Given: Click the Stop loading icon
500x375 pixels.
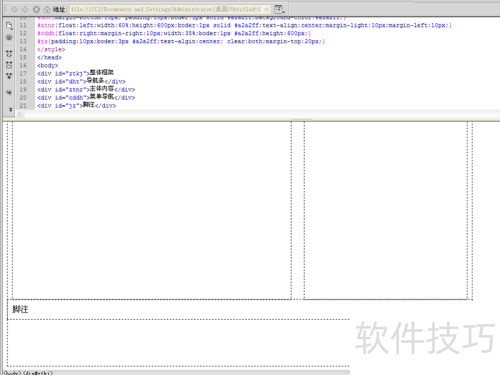Looking at the screenshot, I should 36,10.
